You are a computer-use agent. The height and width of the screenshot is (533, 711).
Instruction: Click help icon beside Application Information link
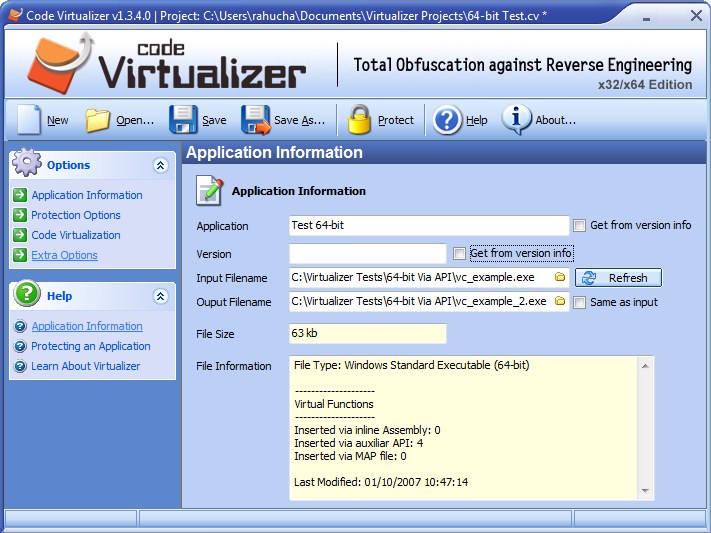click(20, 326)
